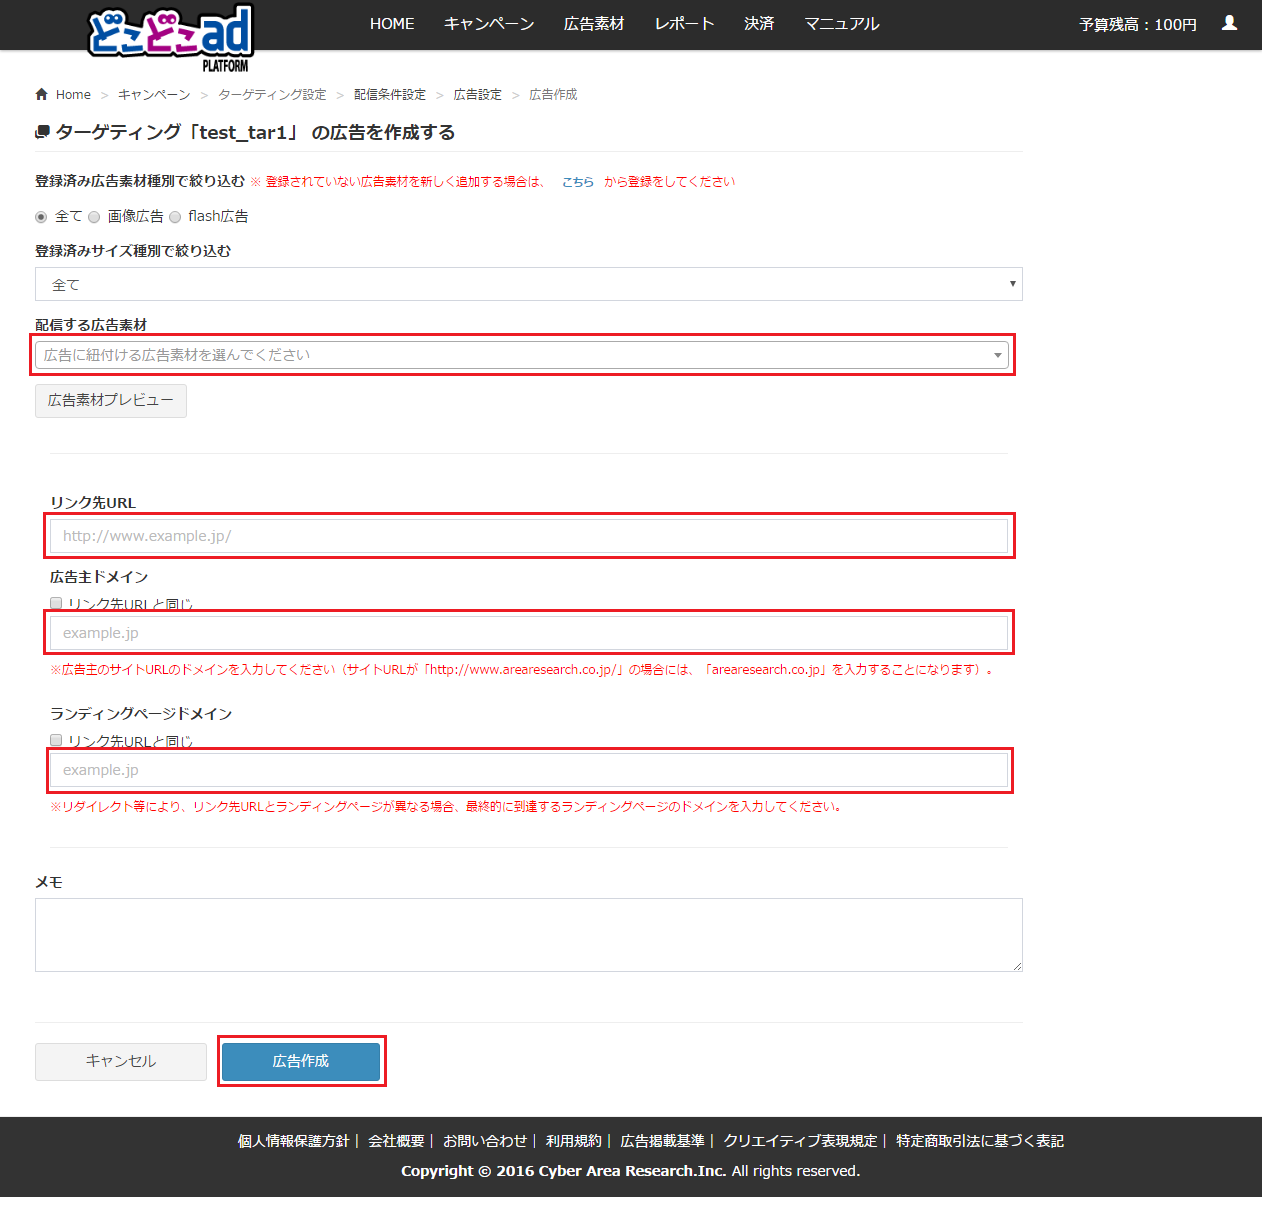Click the 広告作成 breadcrumb text

[553, 94]
